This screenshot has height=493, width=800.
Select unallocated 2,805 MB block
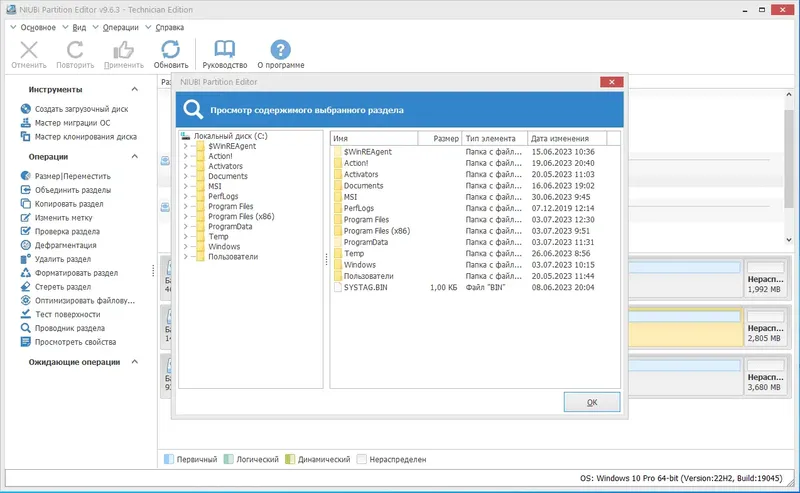pos(765,327)
